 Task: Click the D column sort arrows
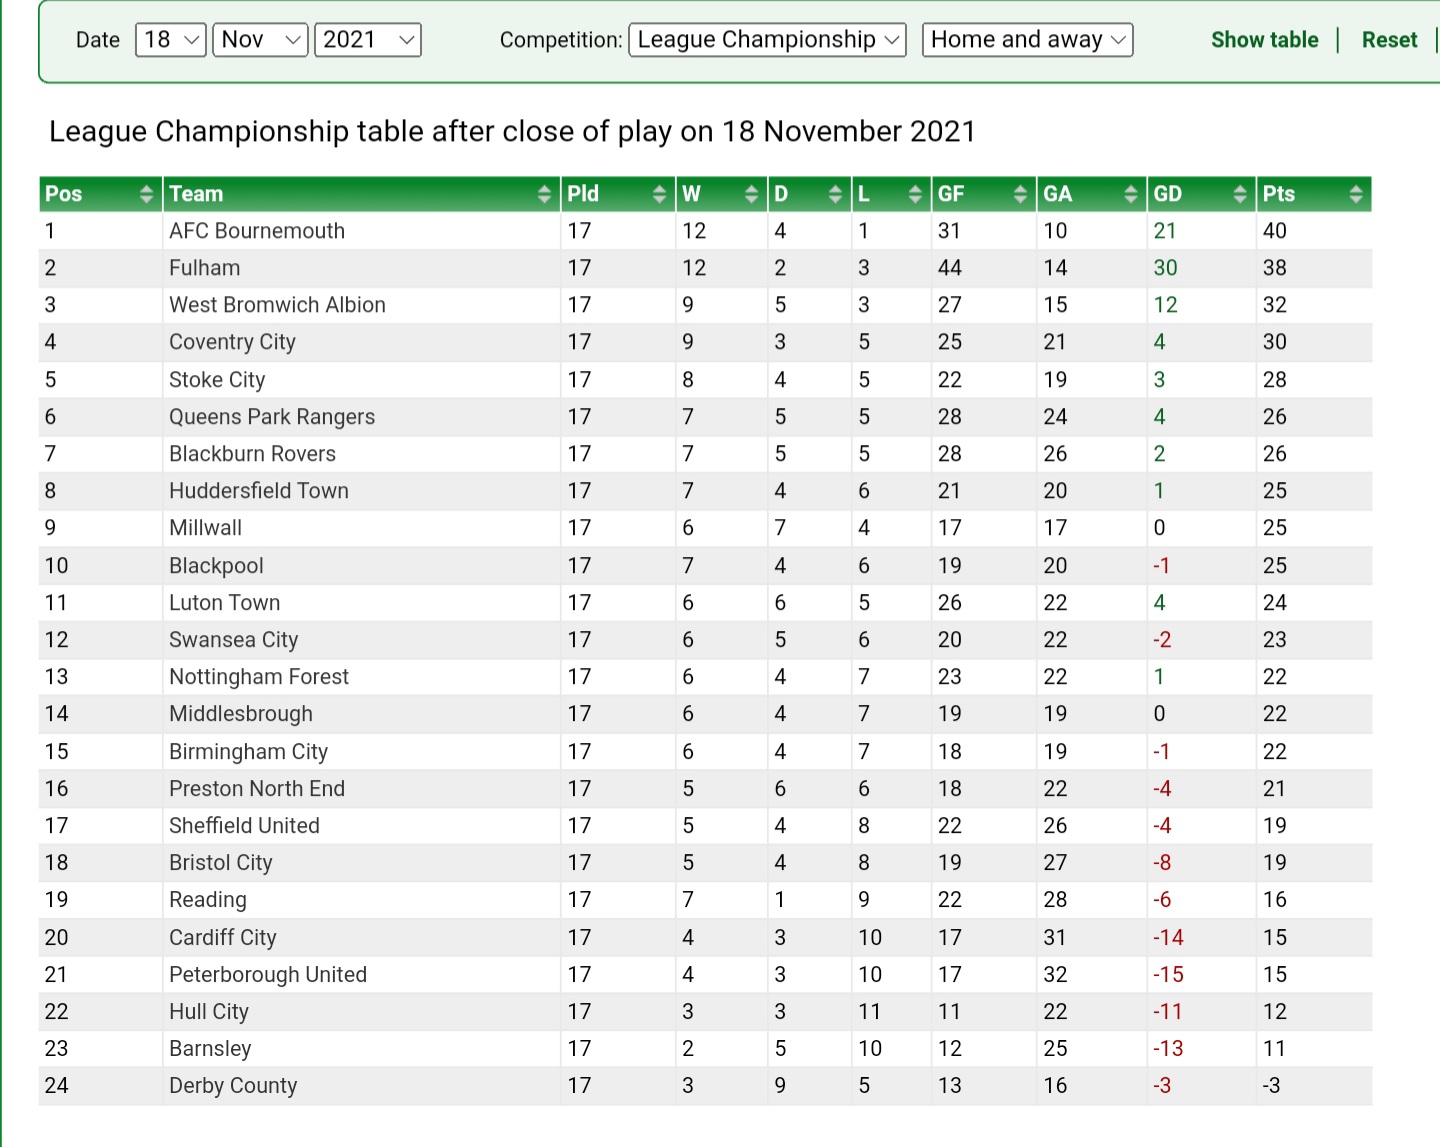835,194
